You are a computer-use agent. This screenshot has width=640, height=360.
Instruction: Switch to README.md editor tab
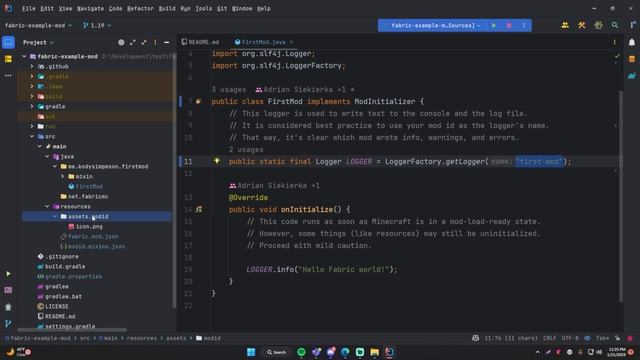(200, 42)
